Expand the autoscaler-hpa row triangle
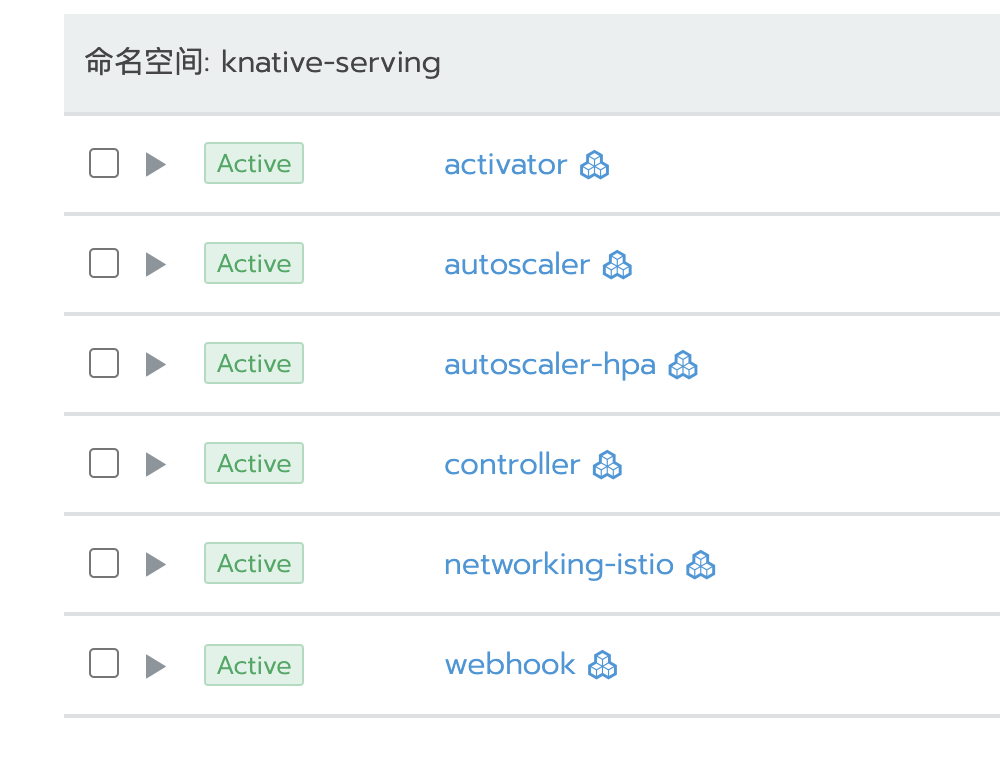The height and width of the screenshot is (768, 1000). click(156, 365)
